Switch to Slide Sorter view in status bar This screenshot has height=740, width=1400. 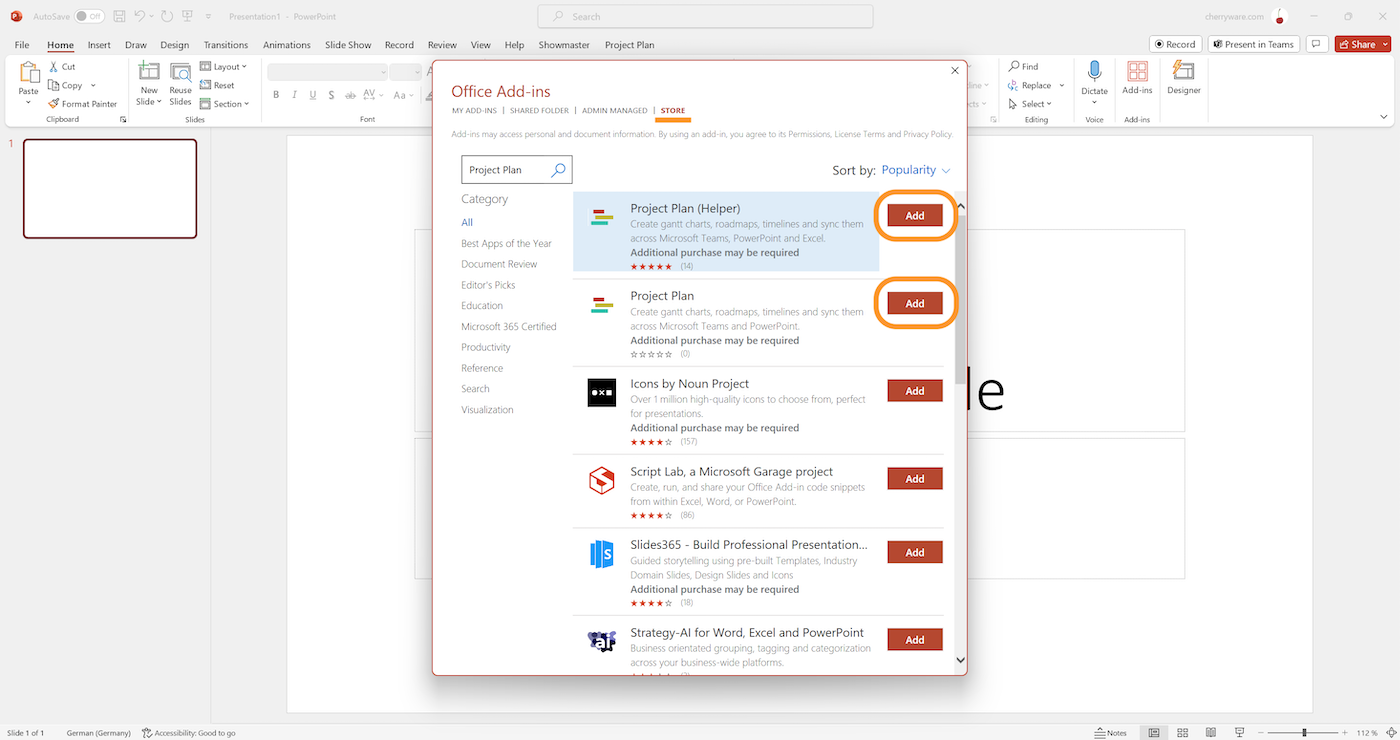(x=1182, y=732)
